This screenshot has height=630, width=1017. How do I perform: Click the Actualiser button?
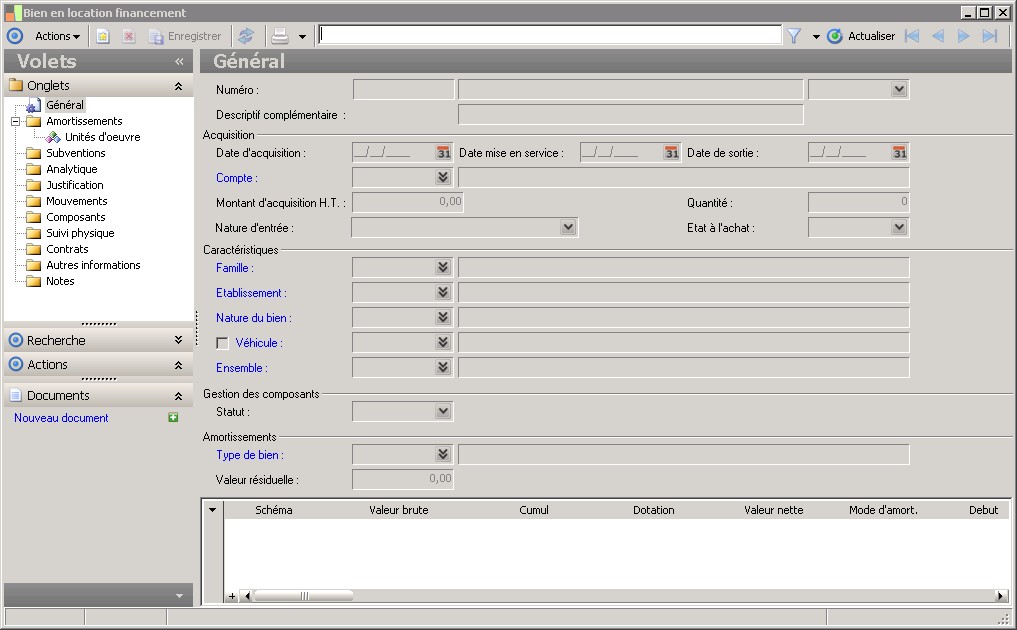click(861, 36)
